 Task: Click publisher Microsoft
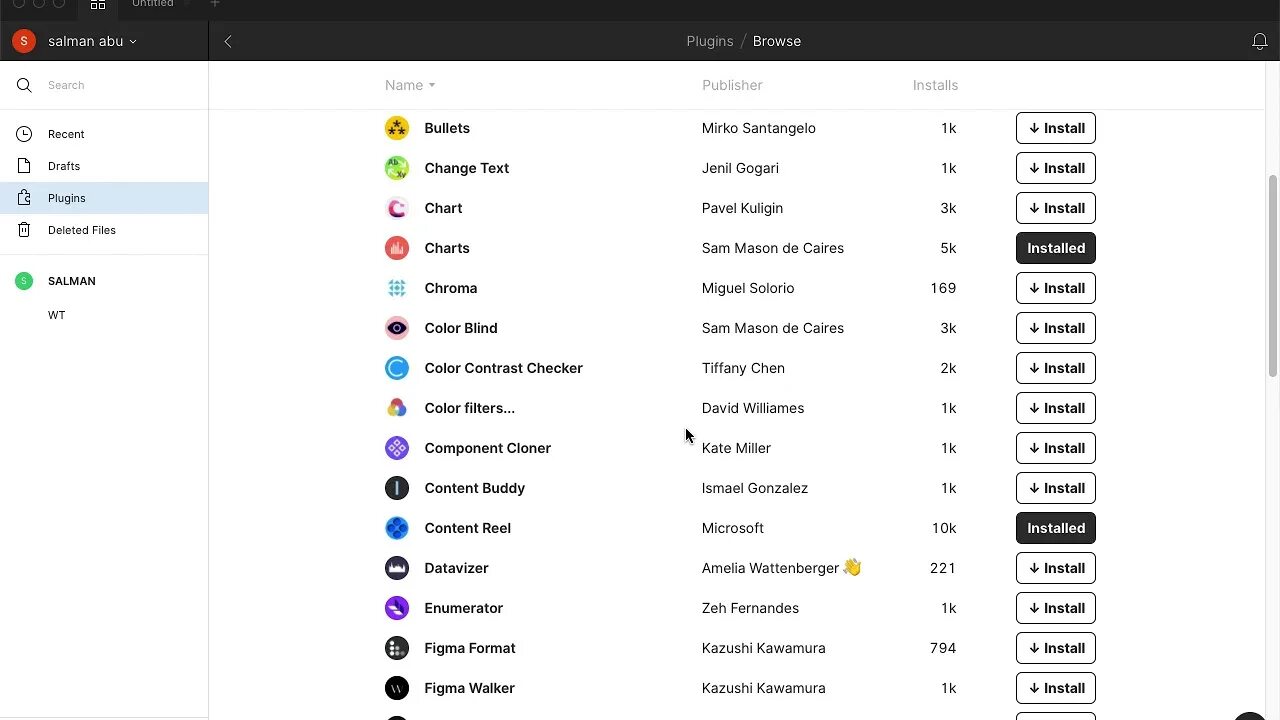[732, 528]
